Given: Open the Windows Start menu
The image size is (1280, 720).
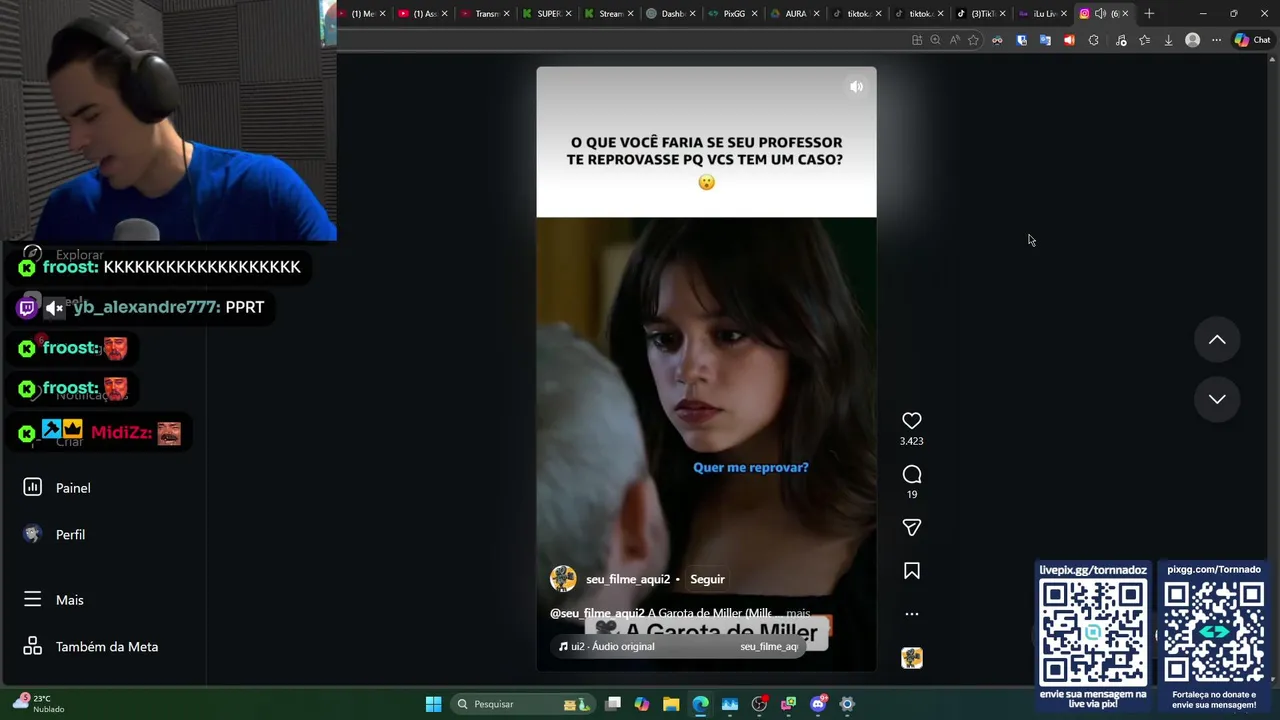Looking at the screenshot, I should click(433, 704).
